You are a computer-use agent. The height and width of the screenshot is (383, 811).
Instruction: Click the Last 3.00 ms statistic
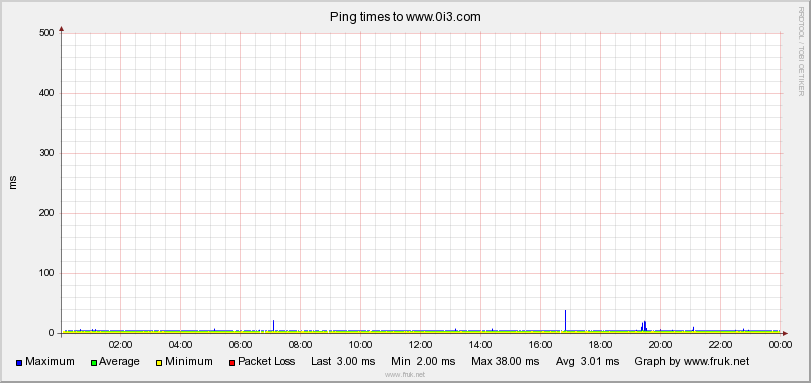[x=343, y=361]
